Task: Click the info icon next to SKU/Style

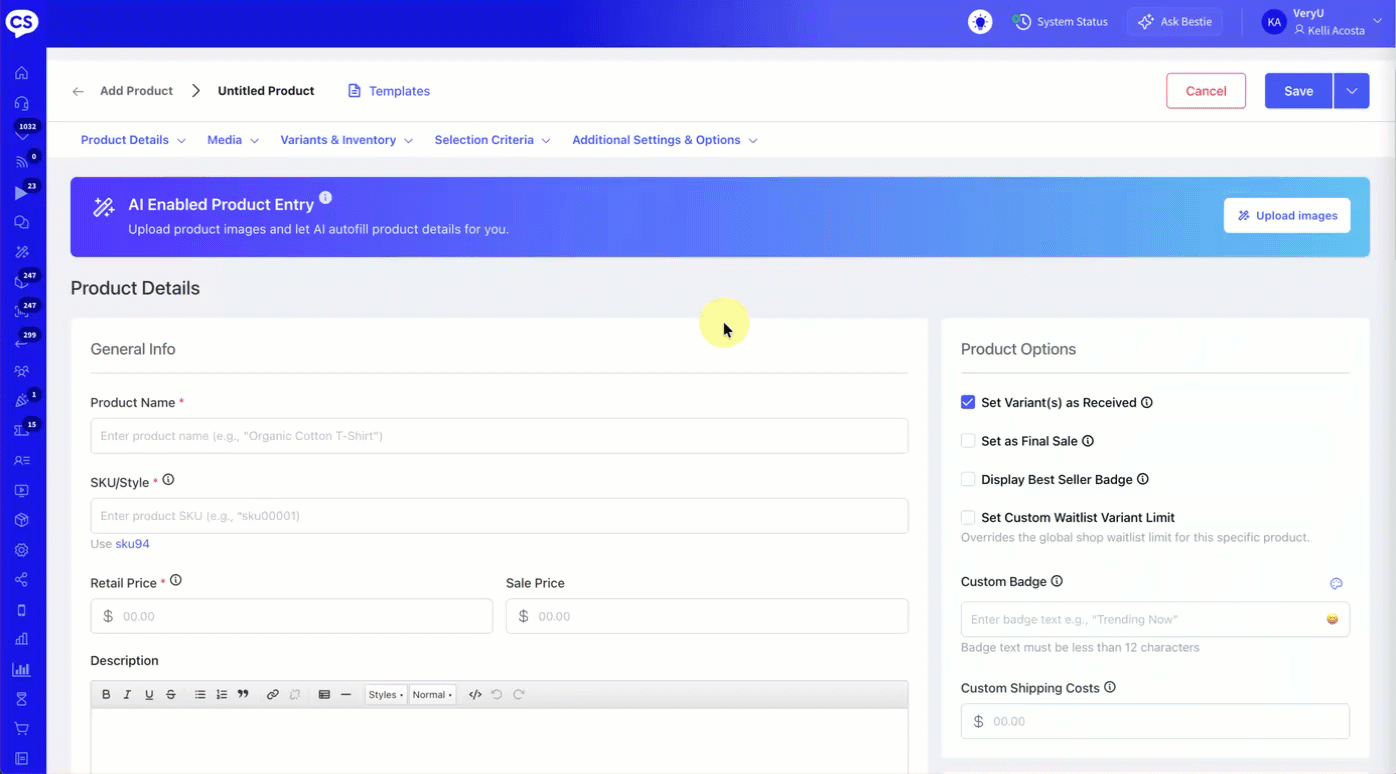Action: point(168,480)
